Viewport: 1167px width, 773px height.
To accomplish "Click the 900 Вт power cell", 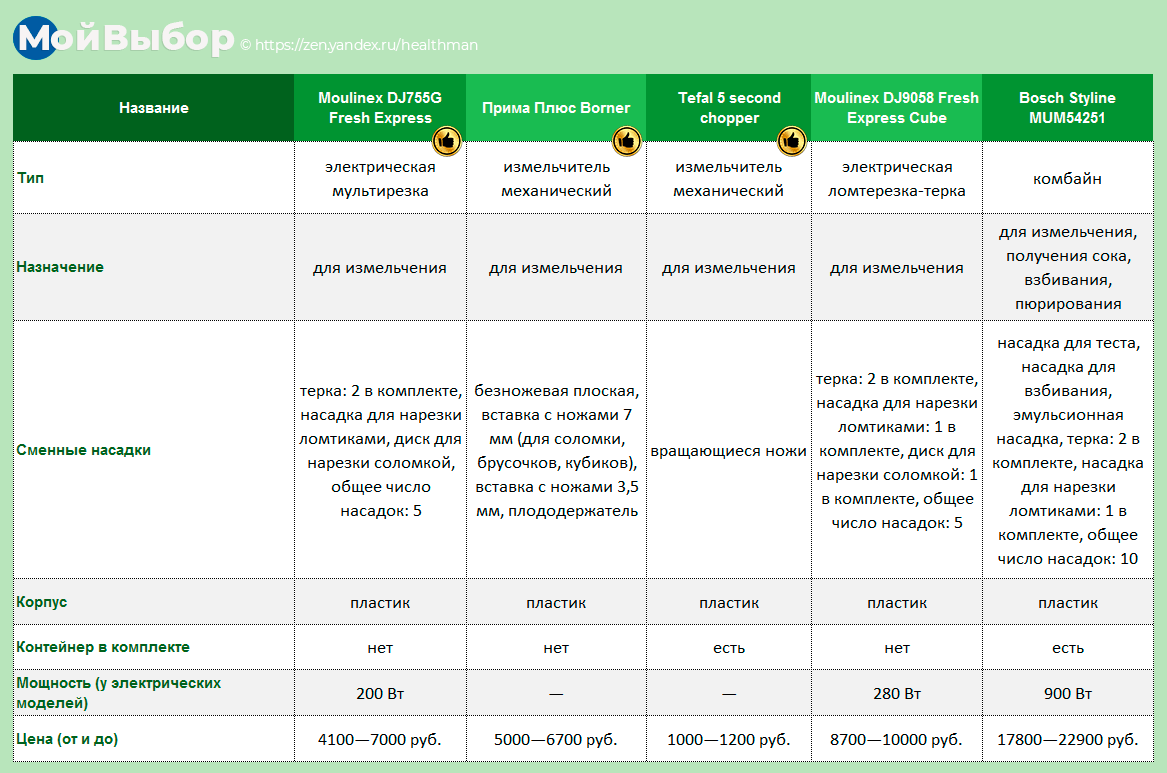I will [x=1067, y=693].
